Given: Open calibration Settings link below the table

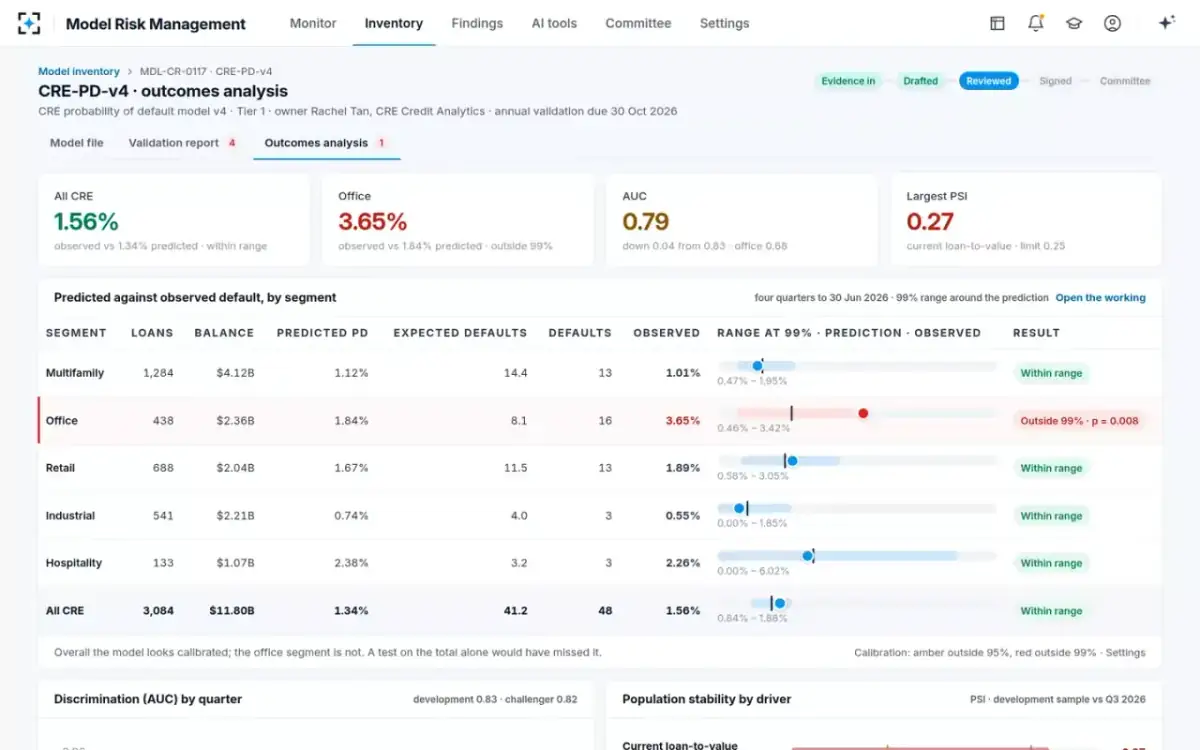Looking at the screenshot, I should point(1125,653).
